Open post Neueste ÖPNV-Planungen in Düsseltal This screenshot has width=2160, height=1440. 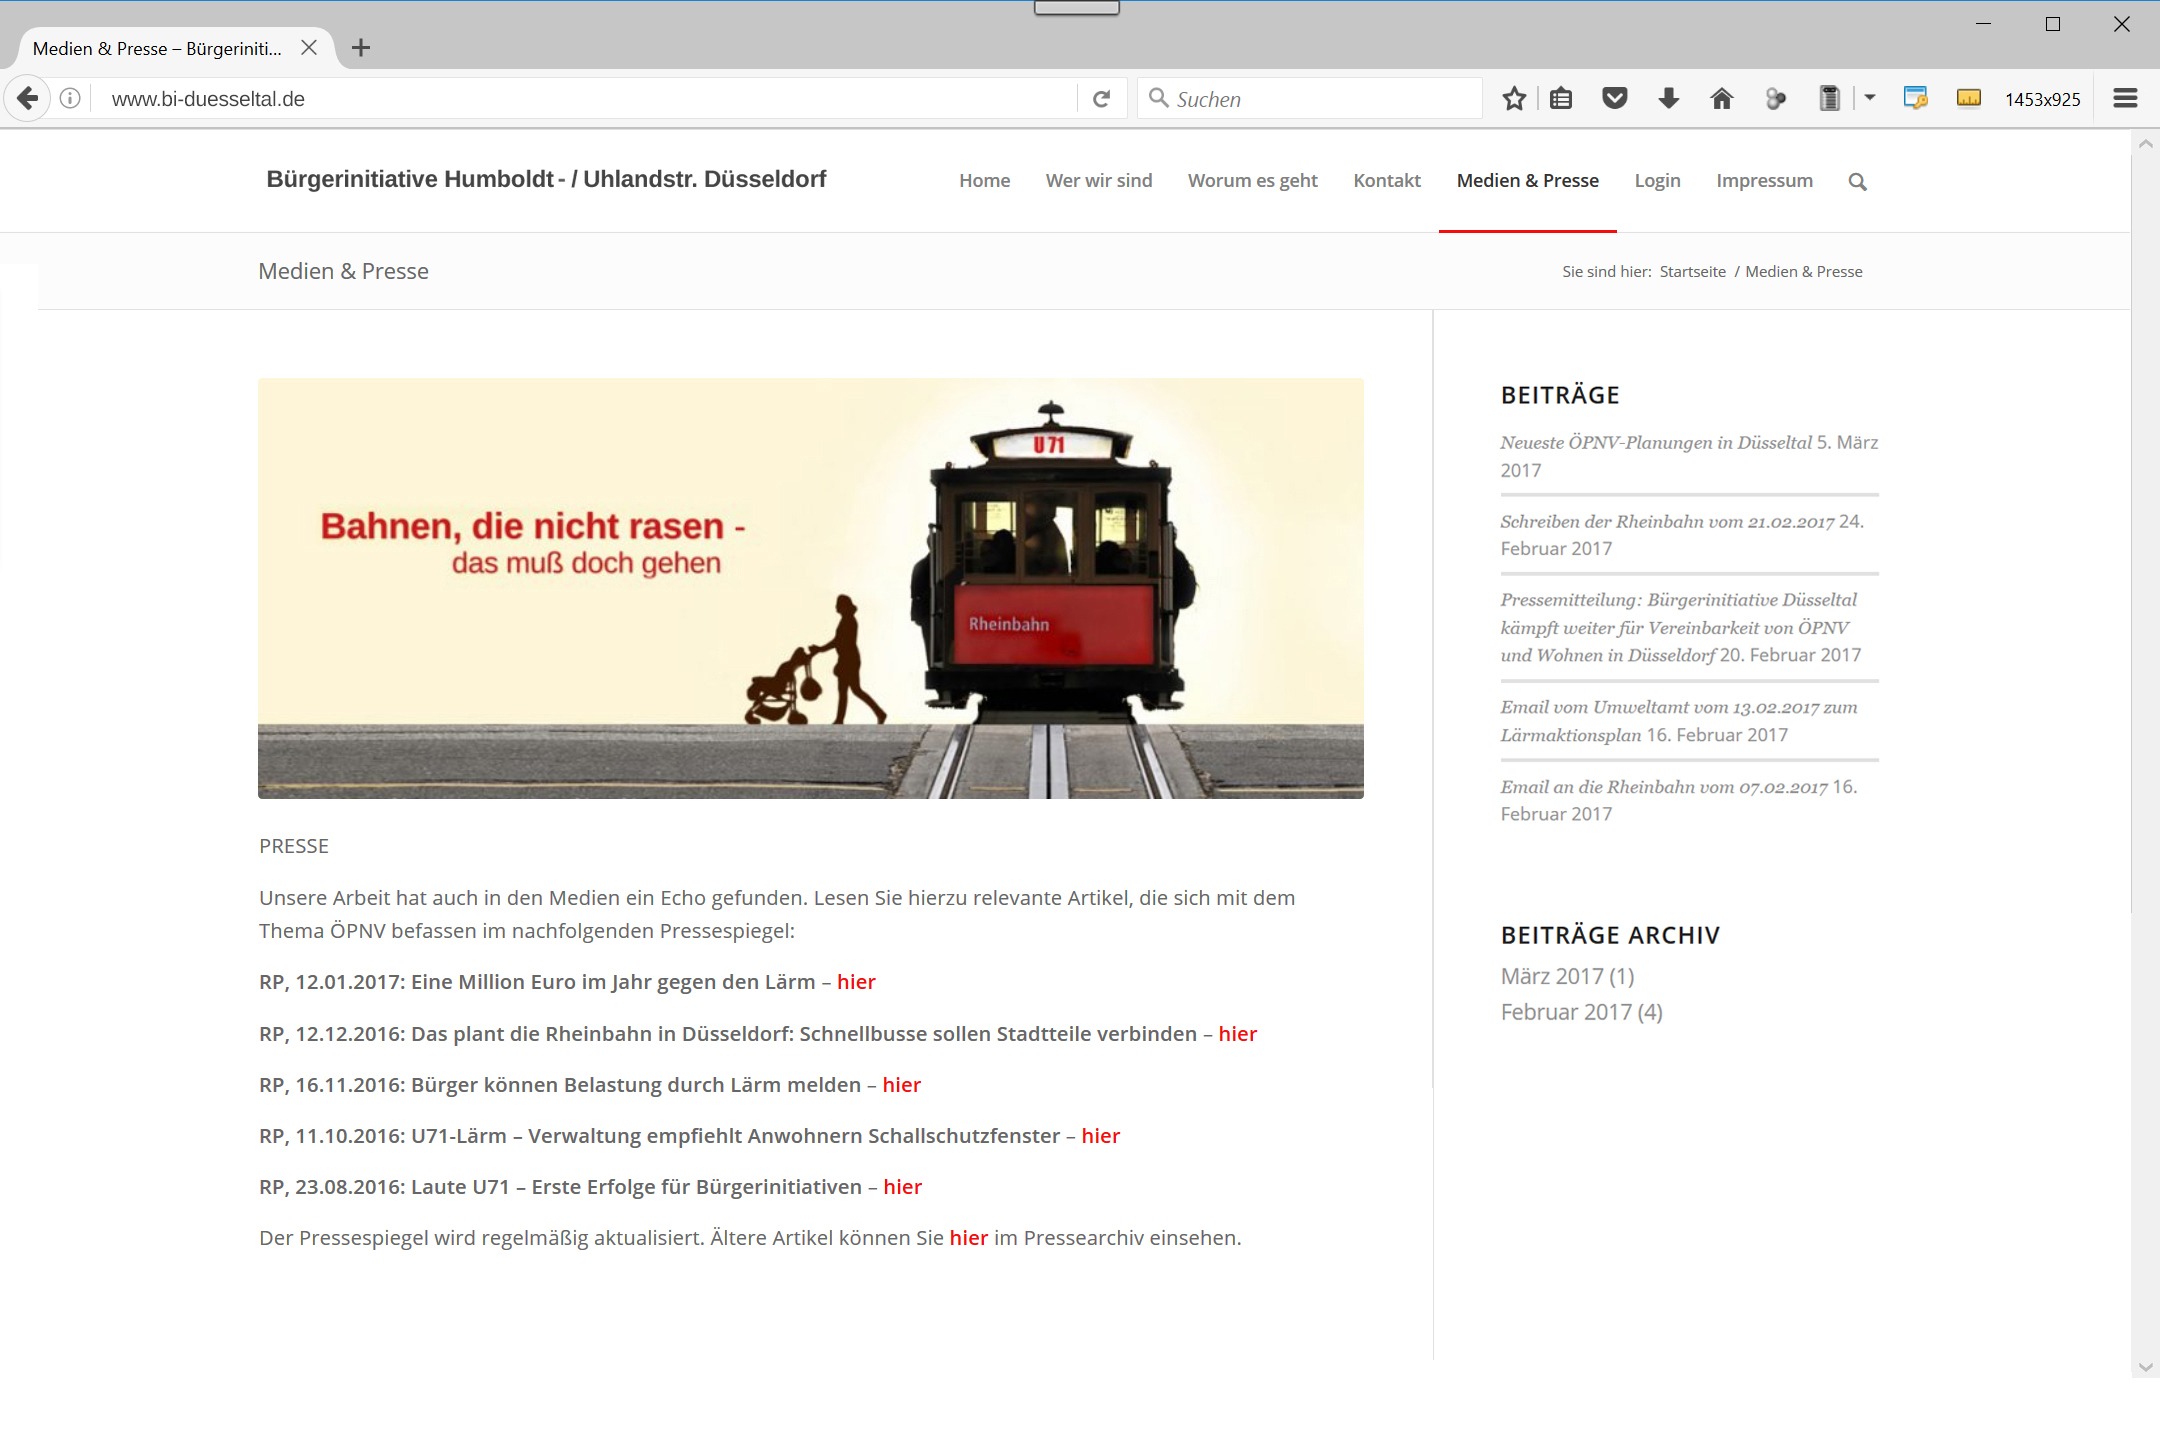[1656, 442]
